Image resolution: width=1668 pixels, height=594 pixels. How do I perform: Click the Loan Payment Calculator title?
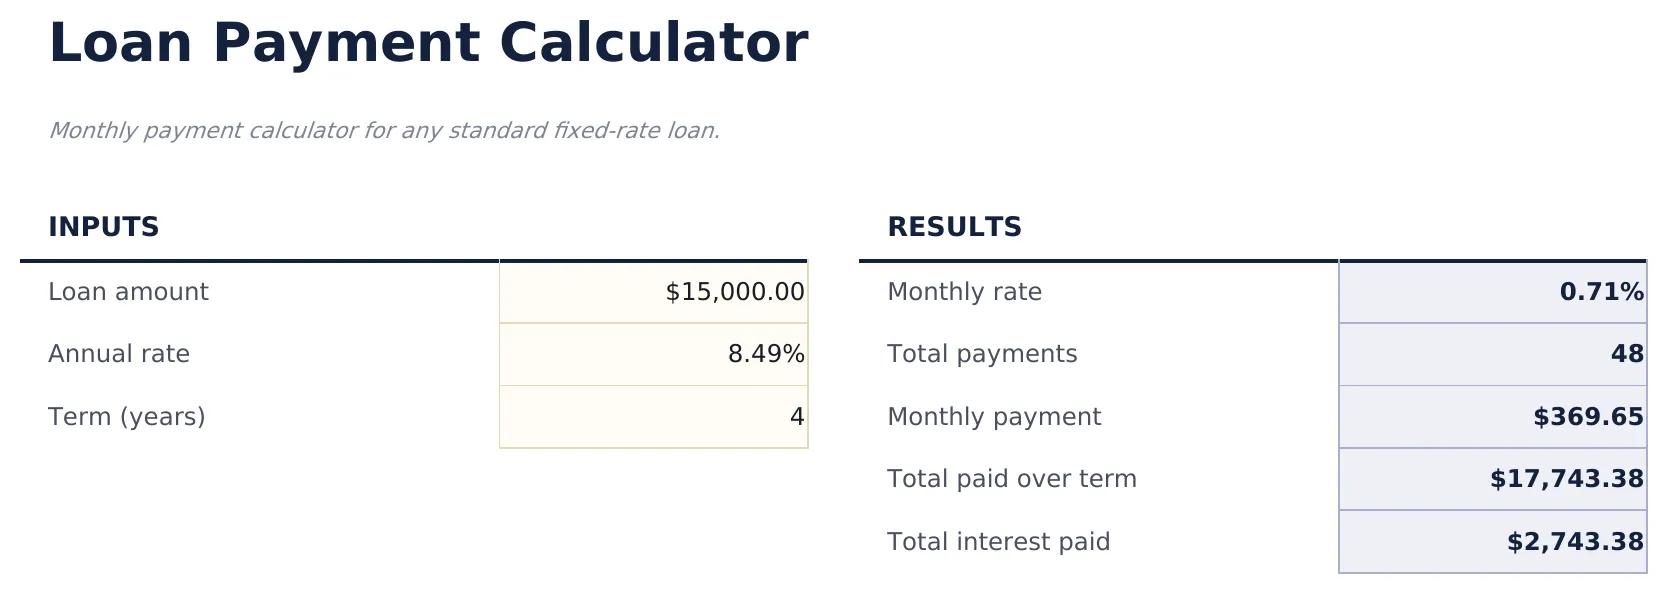(430, 42)
